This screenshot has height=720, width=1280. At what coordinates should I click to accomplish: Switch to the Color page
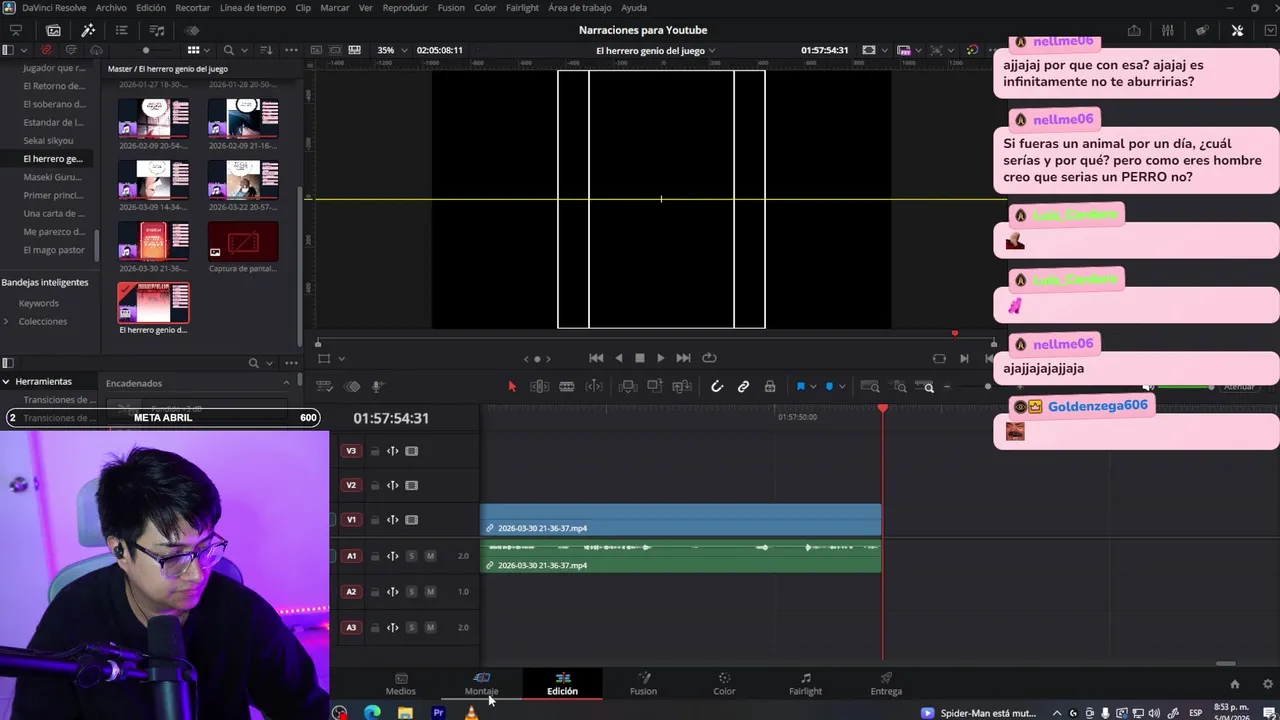(x=724, y=684)
